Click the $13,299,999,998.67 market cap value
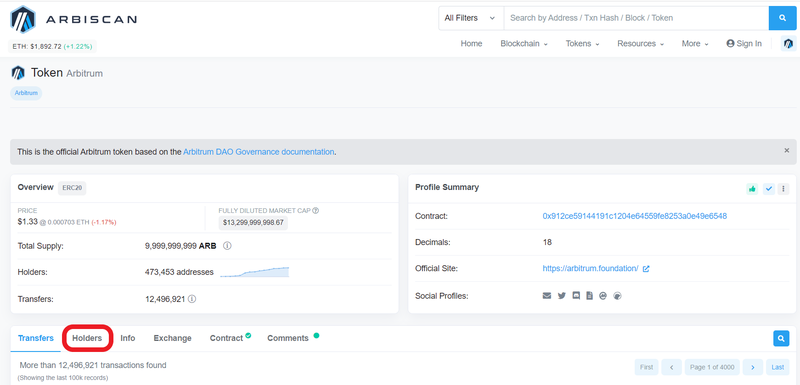Viewport: 800px width, 385px height. [253, 223]
